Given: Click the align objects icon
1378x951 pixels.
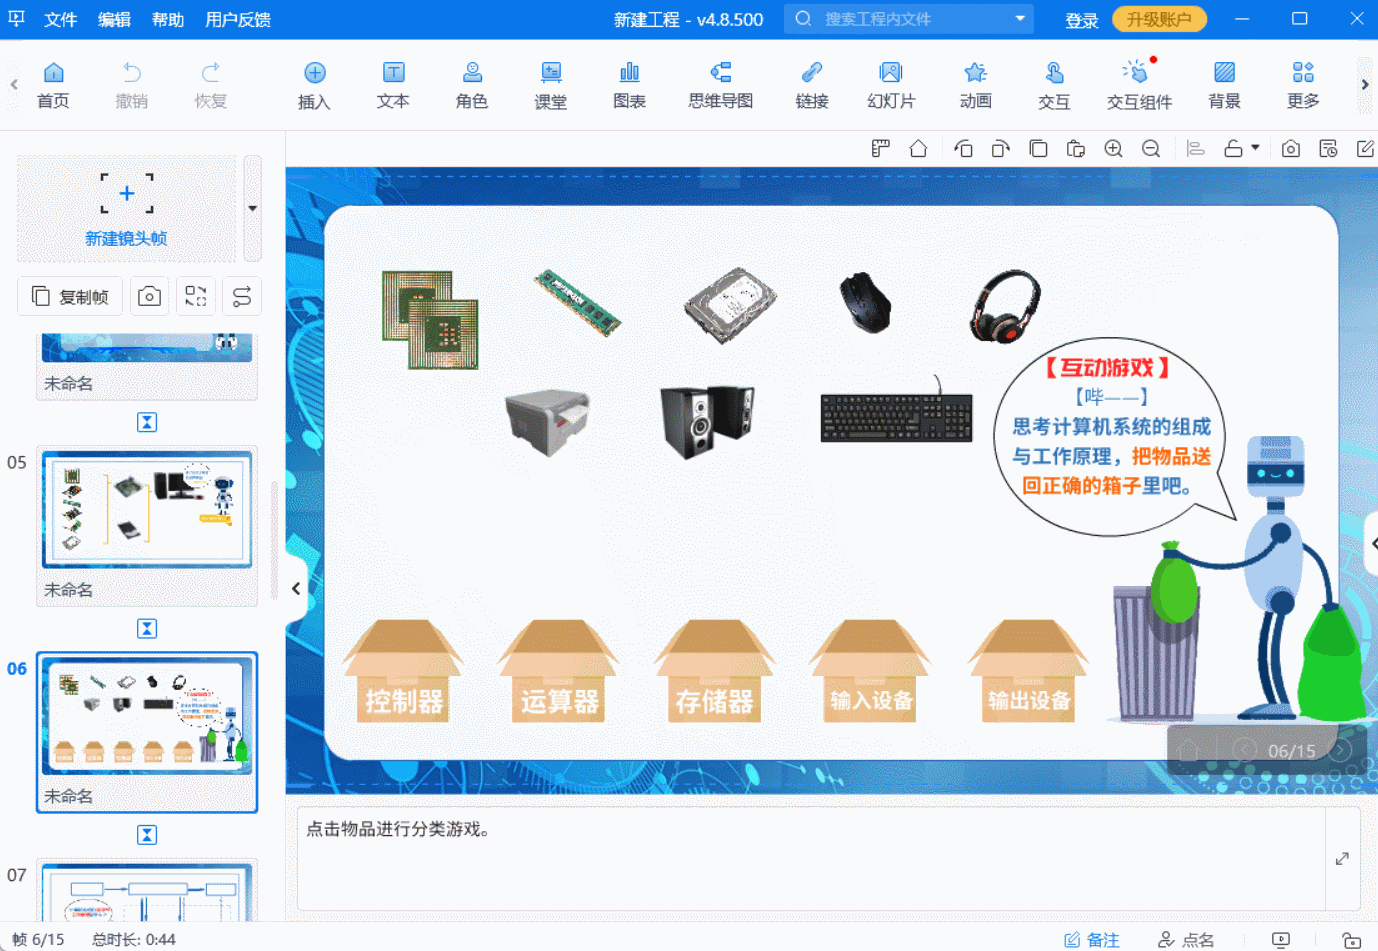Looking at the screenshot, I should (x=1195, y=149).
